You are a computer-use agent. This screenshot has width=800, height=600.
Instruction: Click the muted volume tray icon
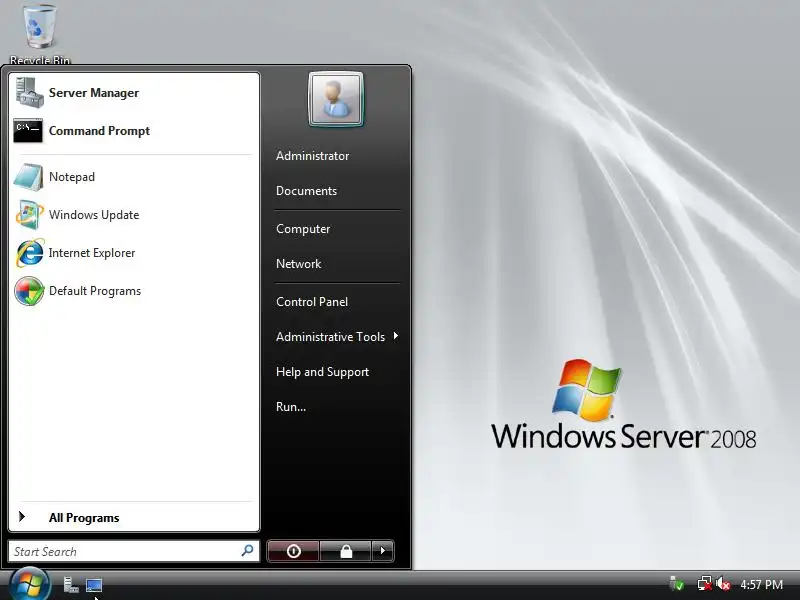[x=723, y=584]
